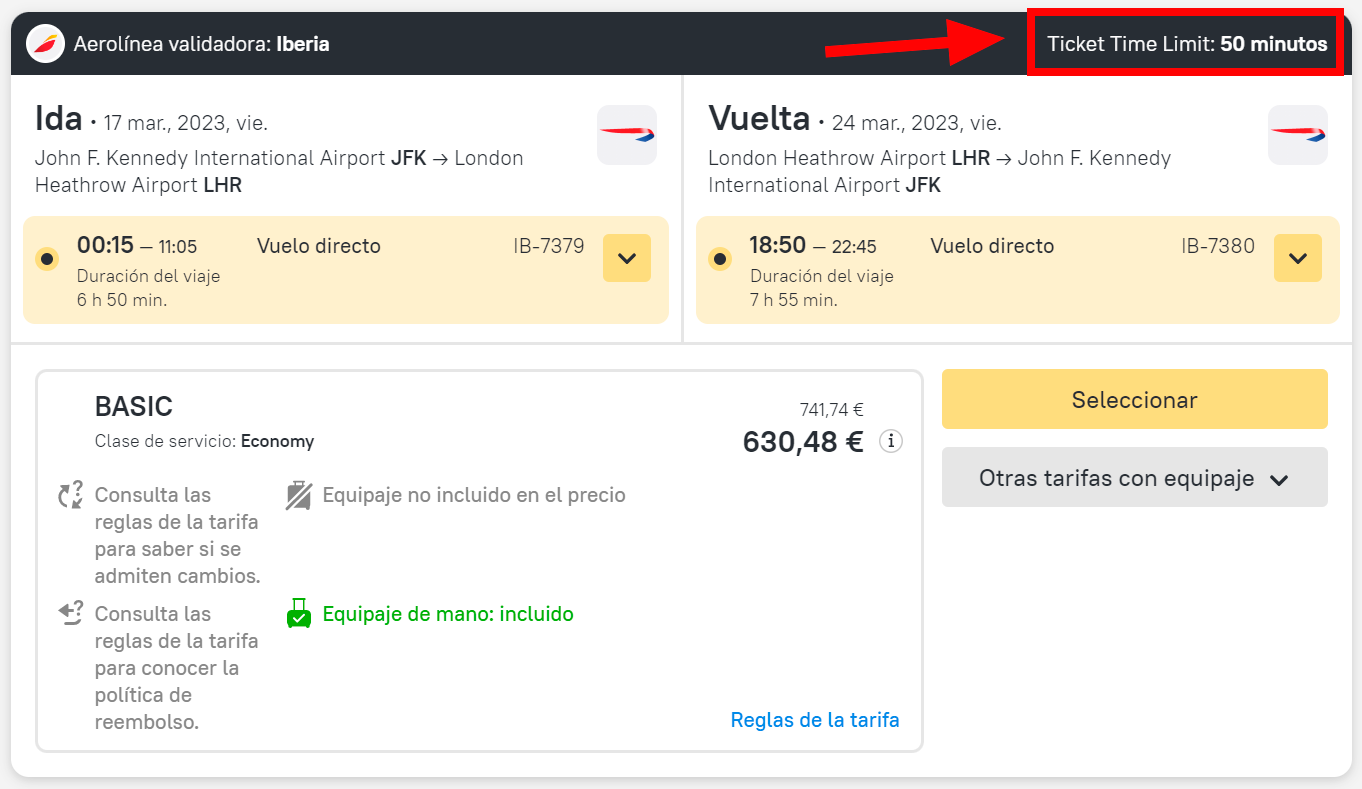The width and height of the screenshot is (1362, 789).
Task: Click the Iberia airline logo icon
Action: [x=45, y=44]
